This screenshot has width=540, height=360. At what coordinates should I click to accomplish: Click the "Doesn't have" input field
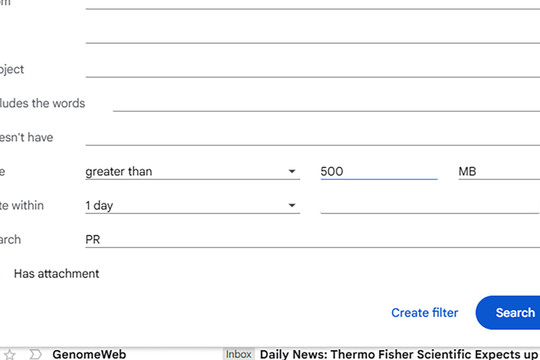tap(312, 137)
